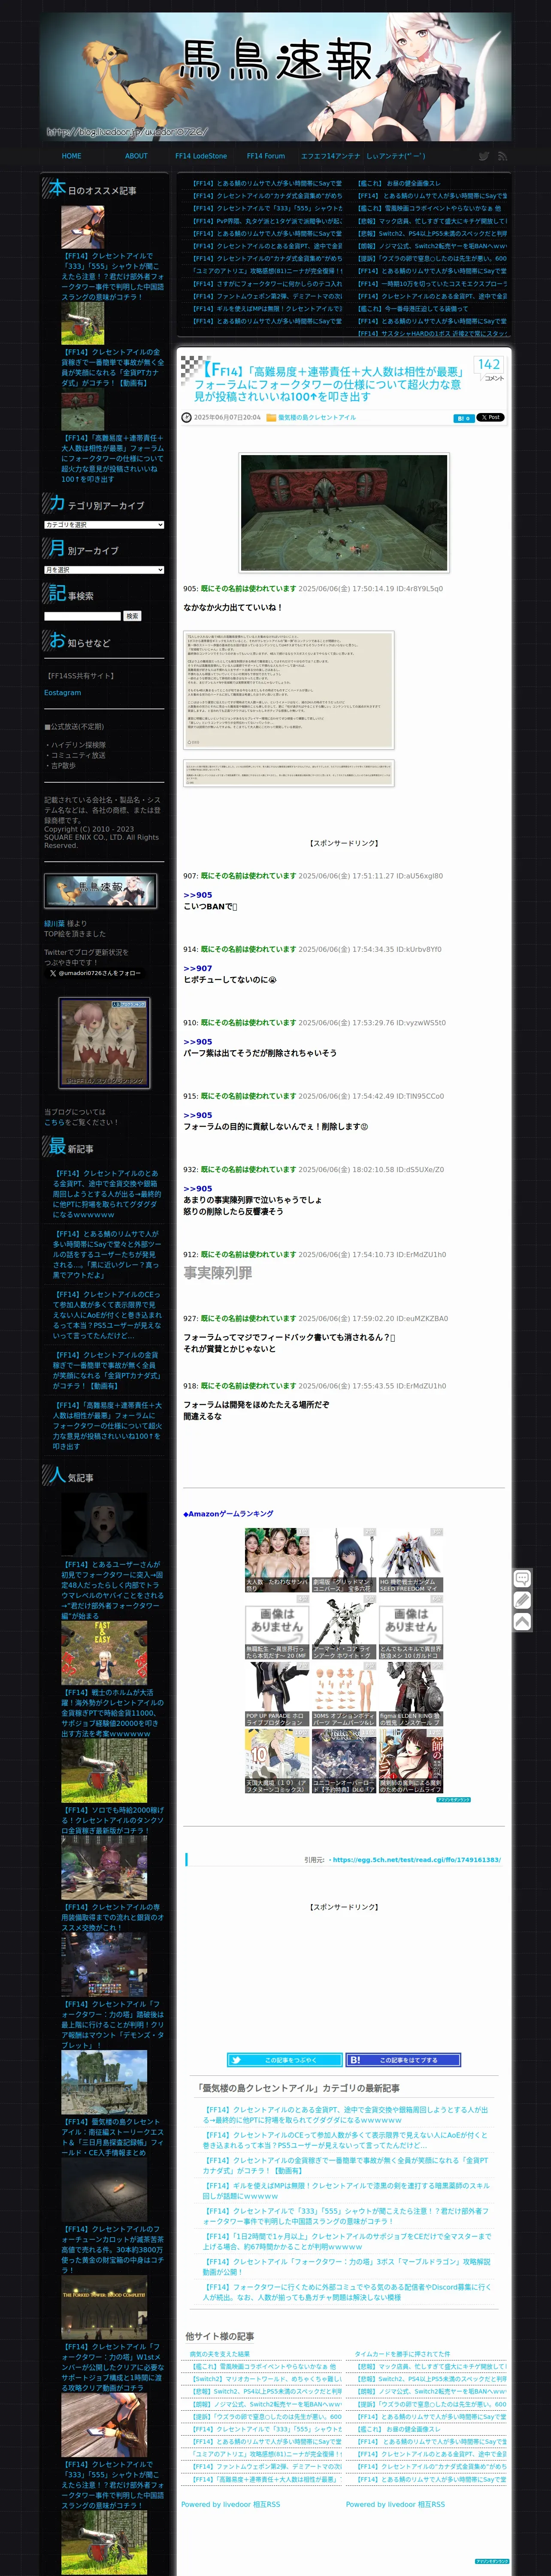Open the FF14 LodeStone menu item
The height and width of the screenshot is (2576, 551).
201,156
